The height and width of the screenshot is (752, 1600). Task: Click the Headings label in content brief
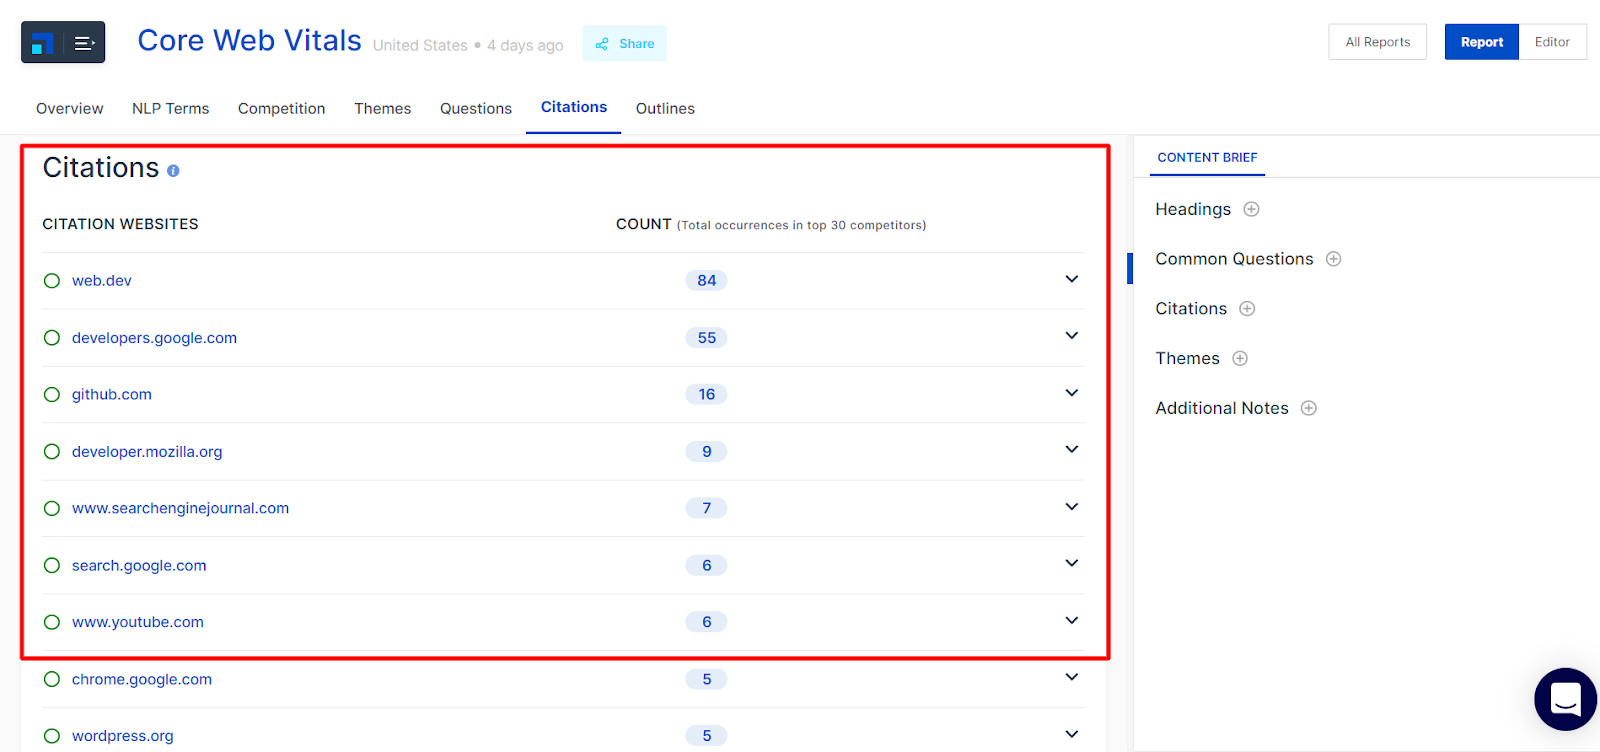[x=1193, y=209]
